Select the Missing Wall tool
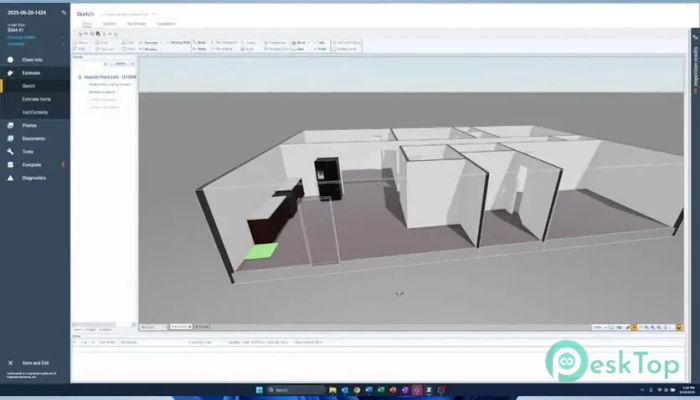Image resolution: width=700 pixels, height=400 pixels. click(x=178, y=42)
